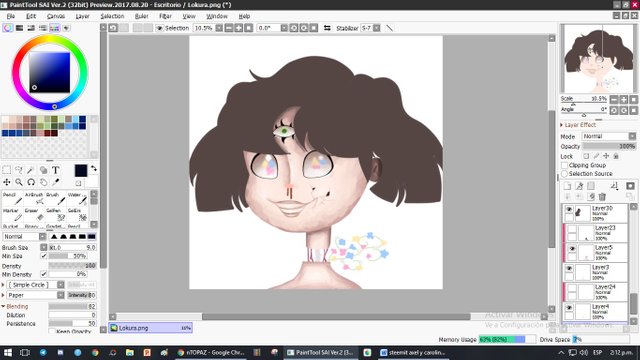640x360 pixels.
Task: Open the Paper texture dropdown
Action: click(60, 295)
